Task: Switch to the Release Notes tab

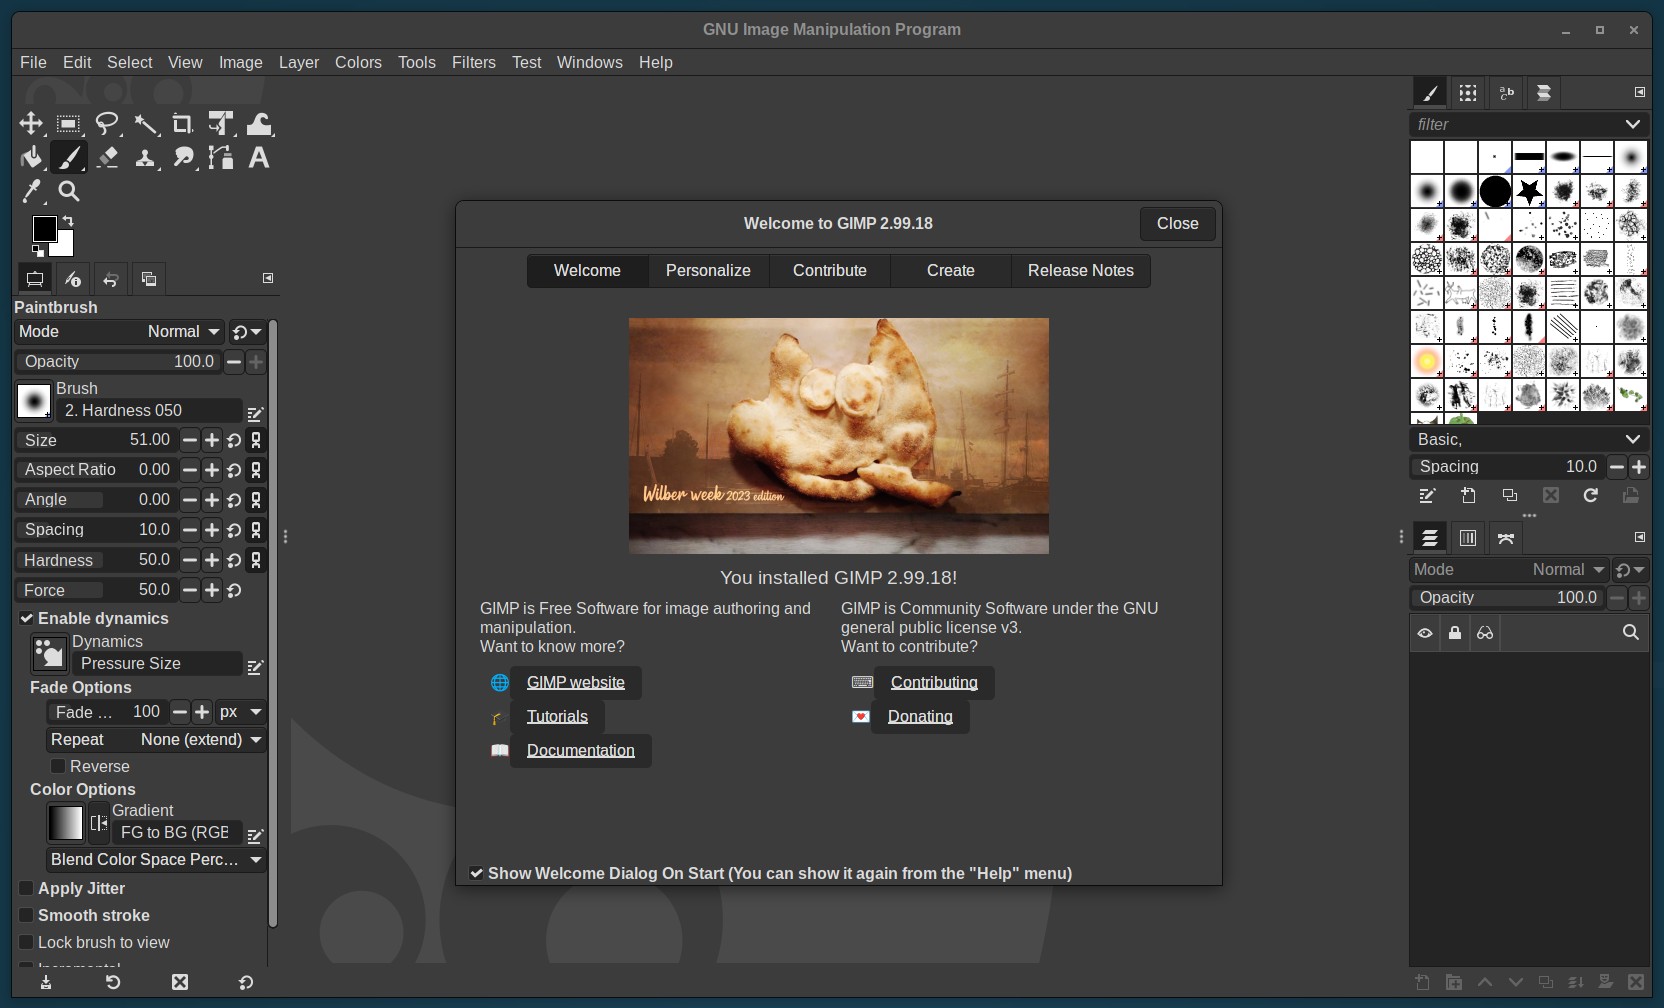Action: [x=1081, y=271]
